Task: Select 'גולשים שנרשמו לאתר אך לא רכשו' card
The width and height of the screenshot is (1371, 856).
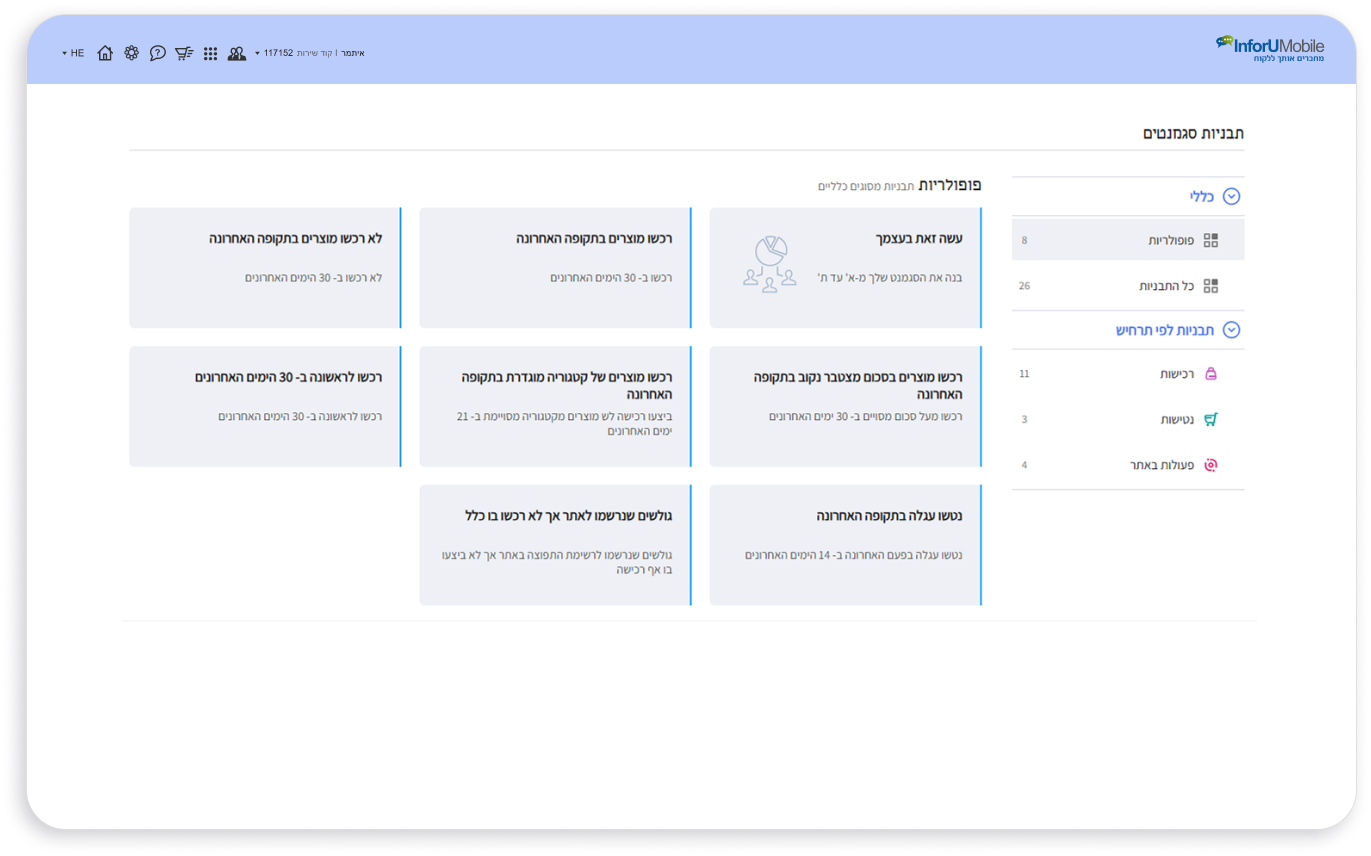Action: 555,545
